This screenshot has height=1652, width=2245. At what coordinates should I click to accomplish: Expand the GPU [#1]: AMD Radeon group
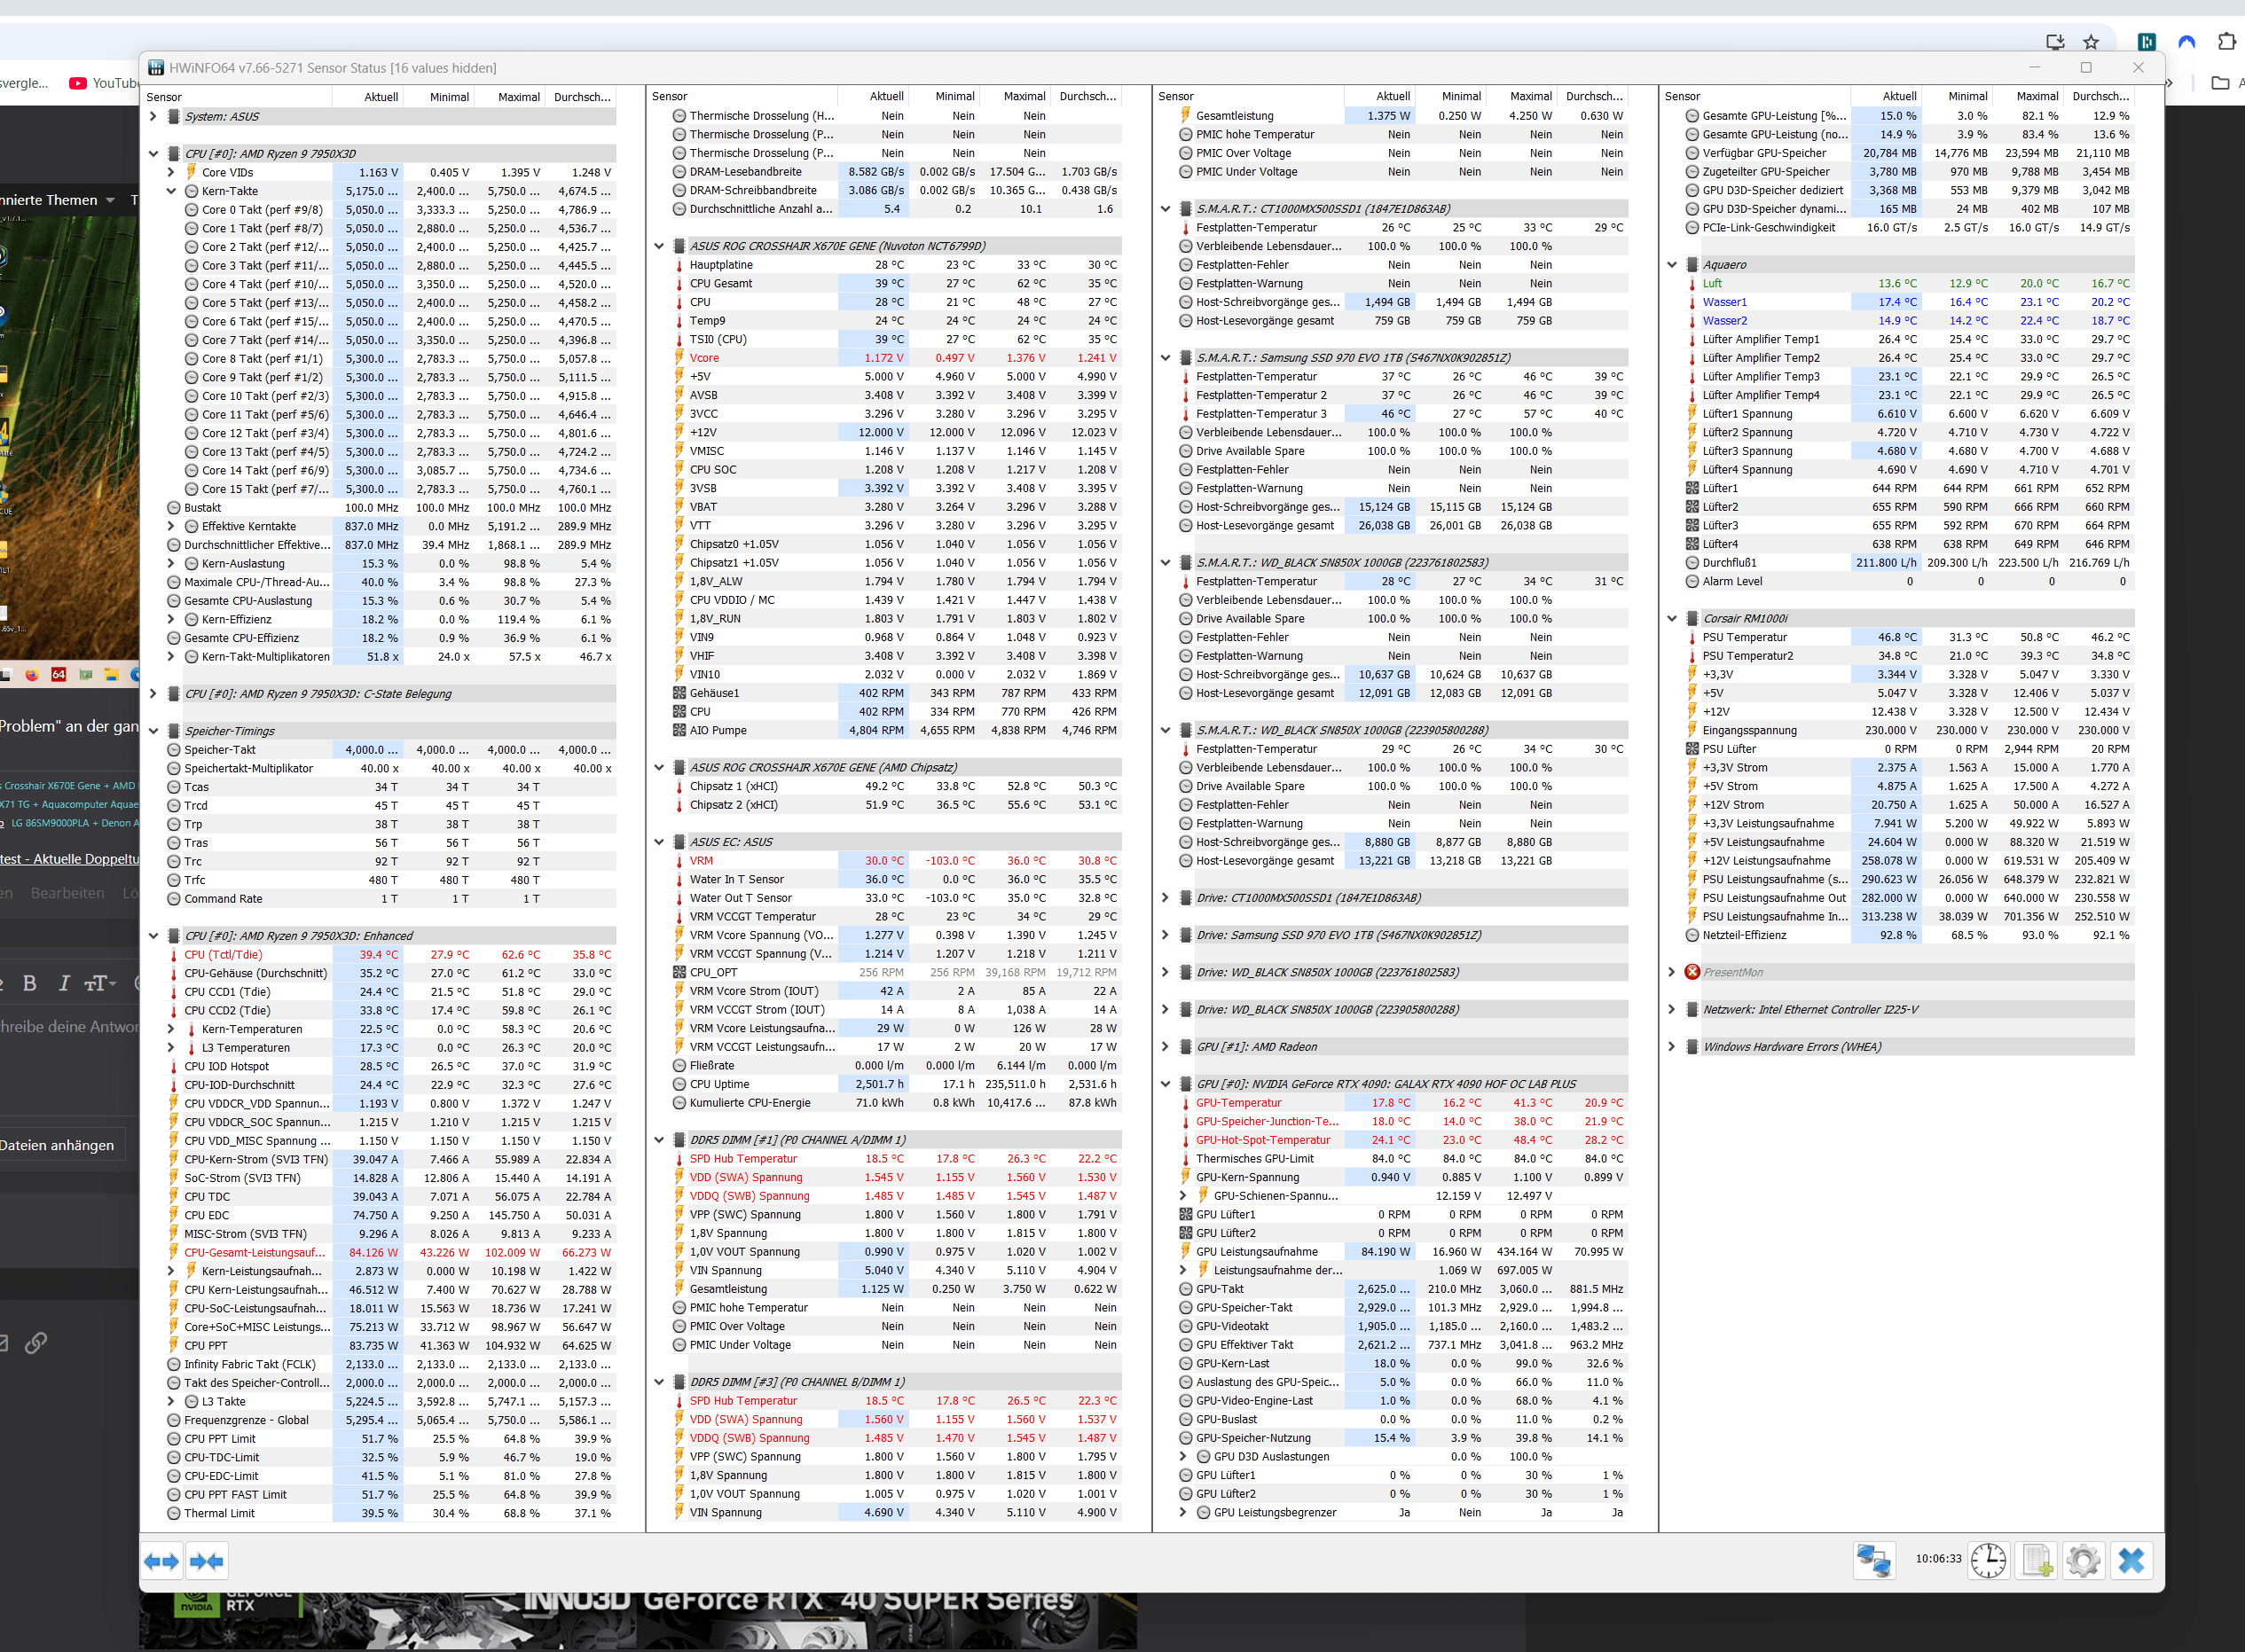(1165, 1047)
